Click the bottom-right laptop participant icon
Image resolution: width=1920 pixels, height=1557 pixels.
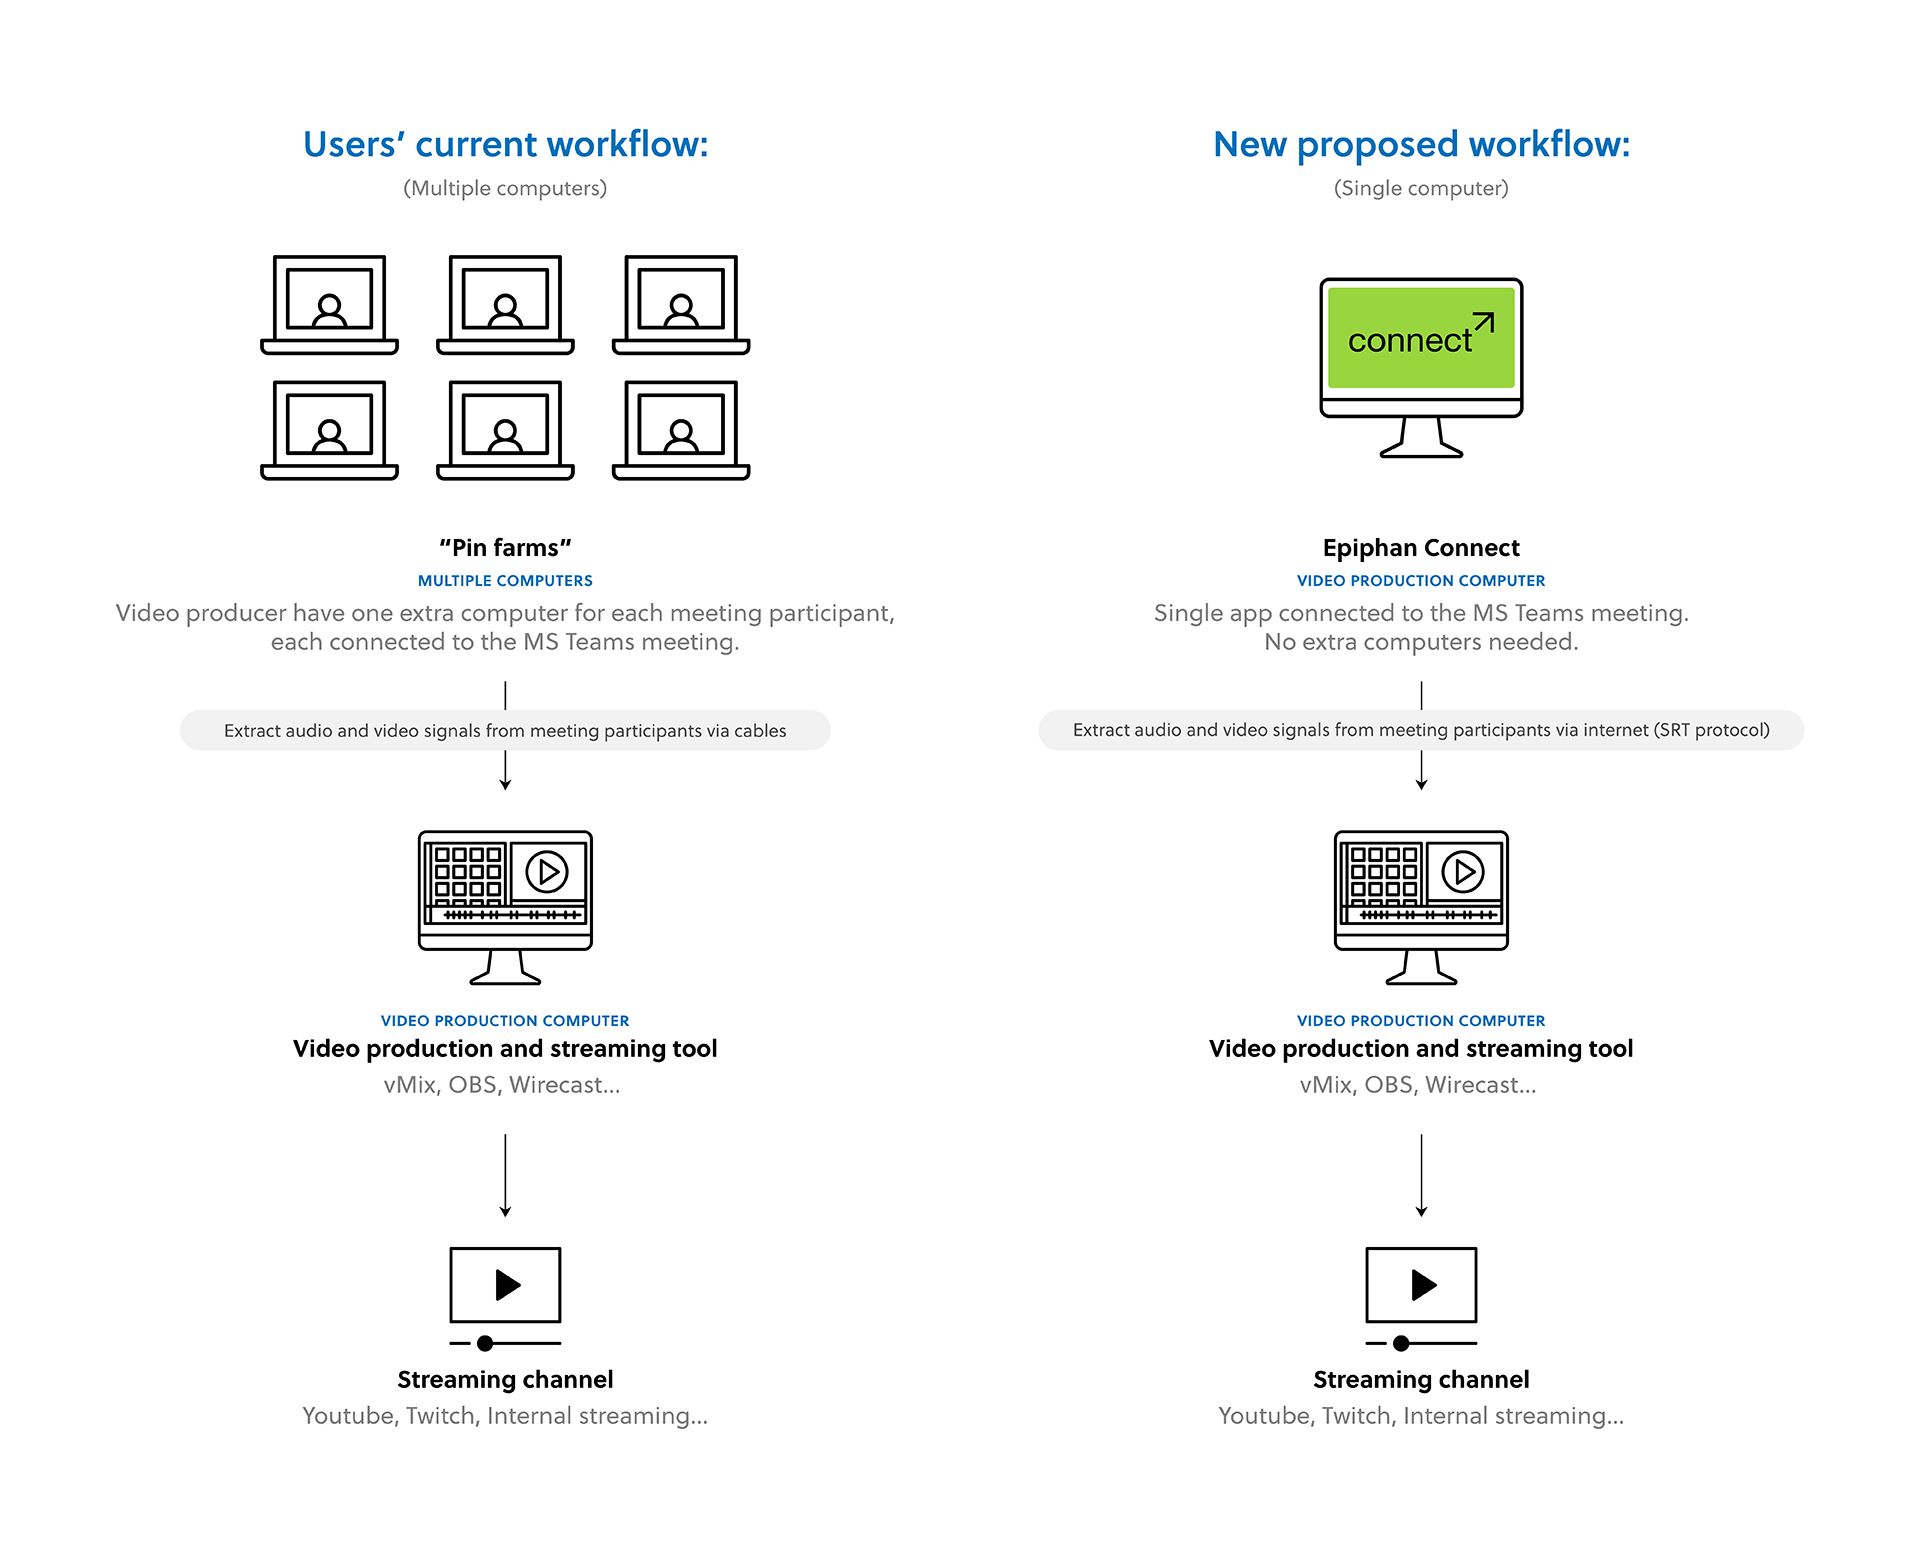681,430
